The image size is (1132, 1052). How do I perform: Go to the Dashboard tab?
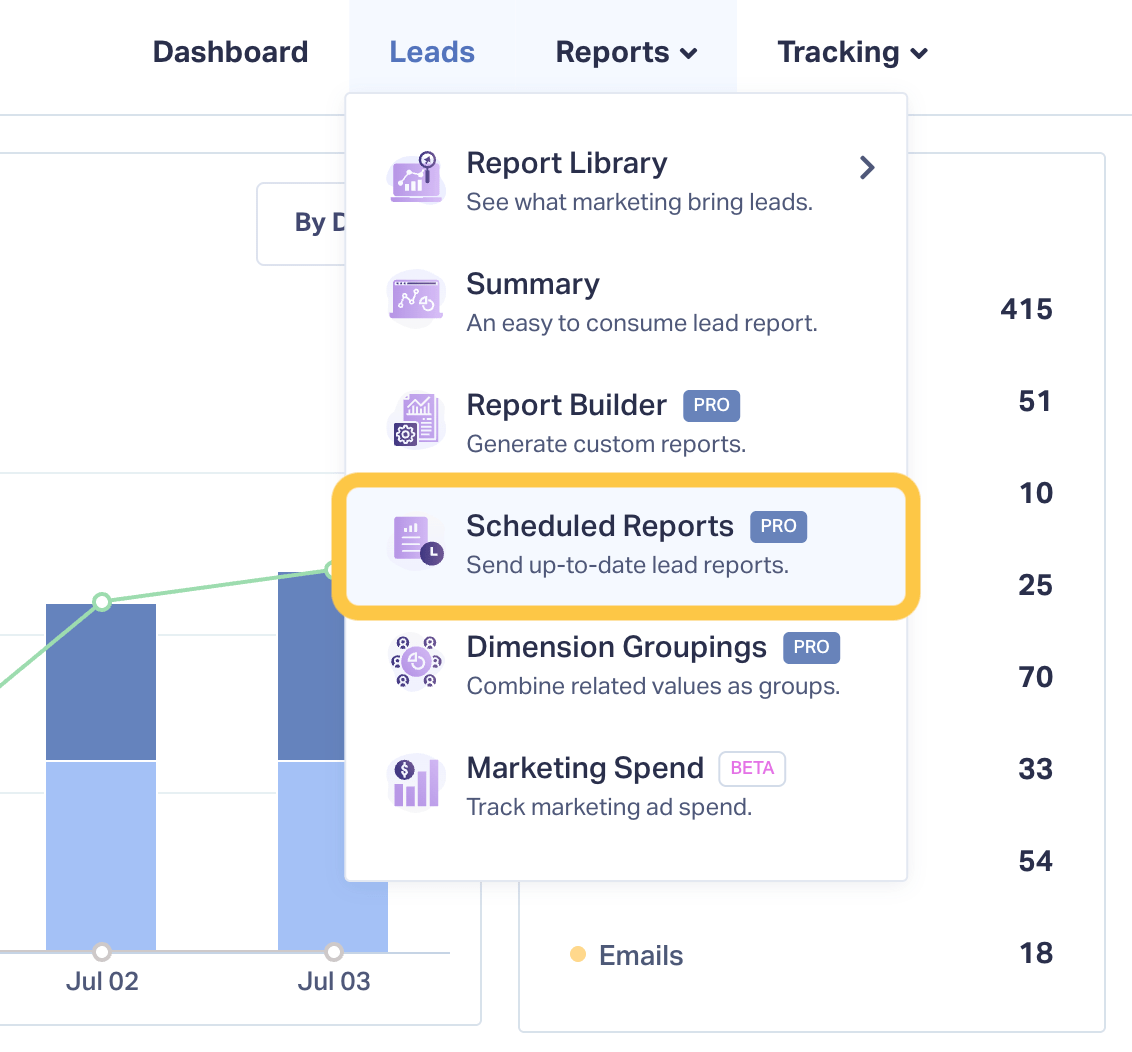(x=230, y=53)
